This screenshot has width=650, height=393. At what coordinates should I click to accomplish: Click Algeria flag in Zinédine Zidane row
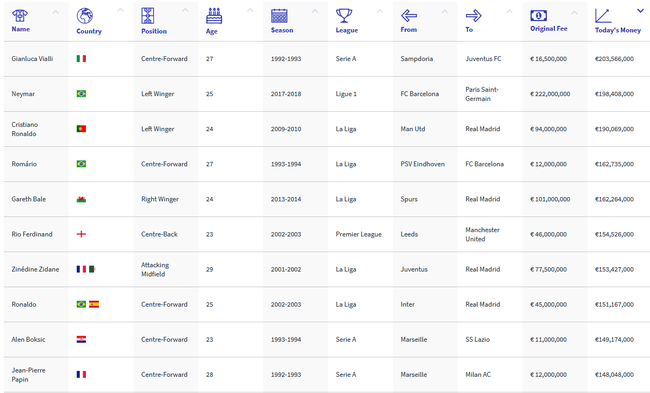point(92,269)
